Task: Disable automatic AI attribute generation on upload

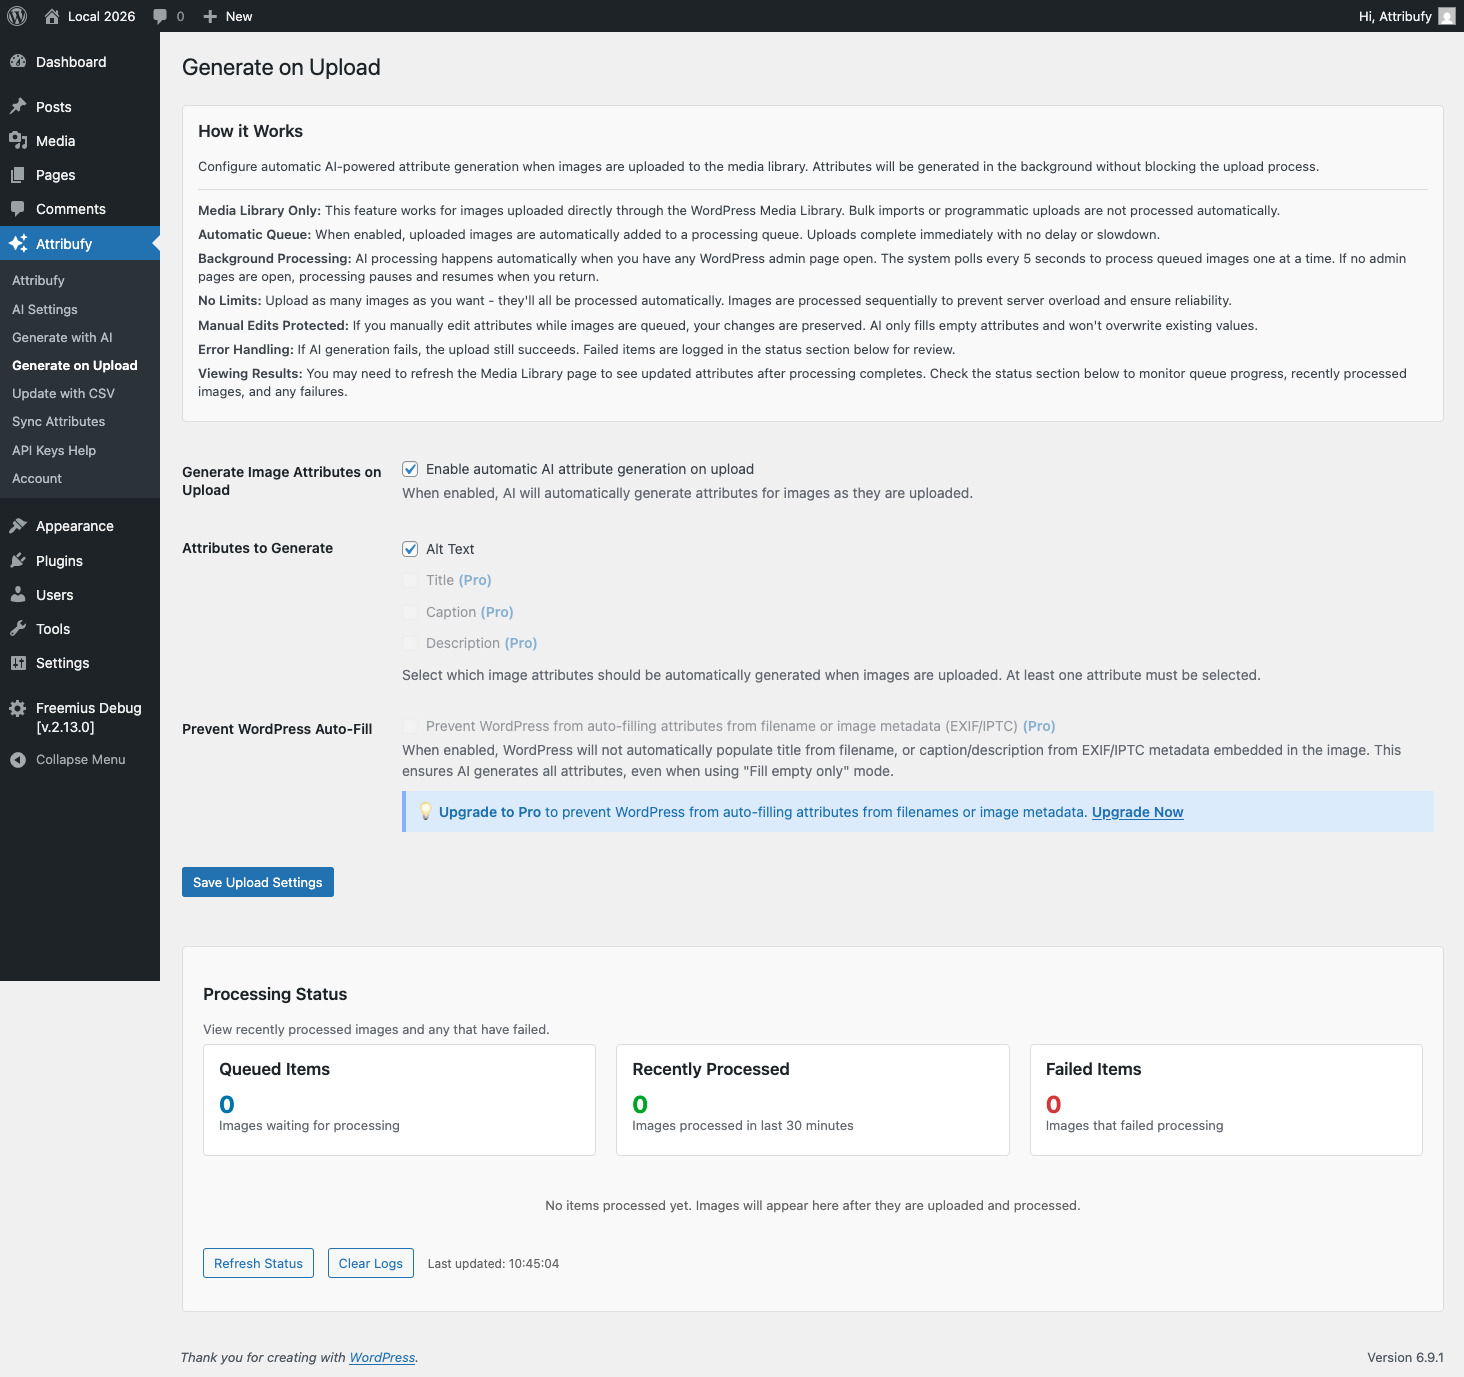Action: (410, 468)
